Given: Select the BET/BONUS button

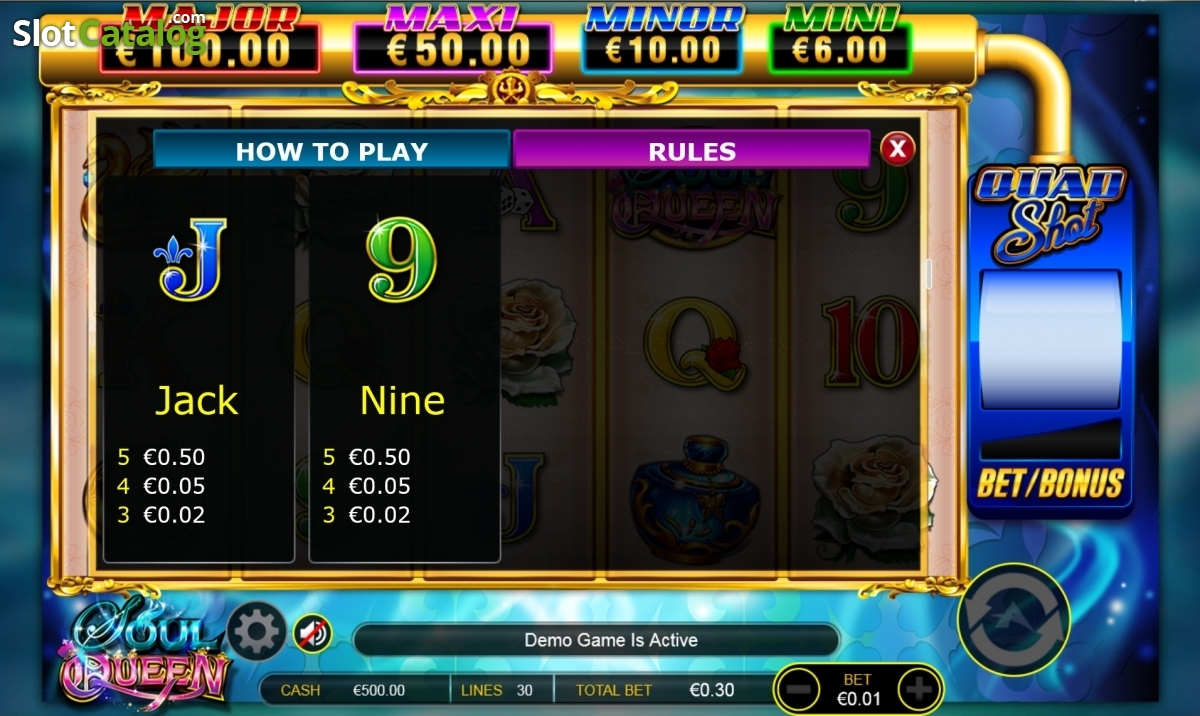Looking at the screenshot, I should 1050,484.
